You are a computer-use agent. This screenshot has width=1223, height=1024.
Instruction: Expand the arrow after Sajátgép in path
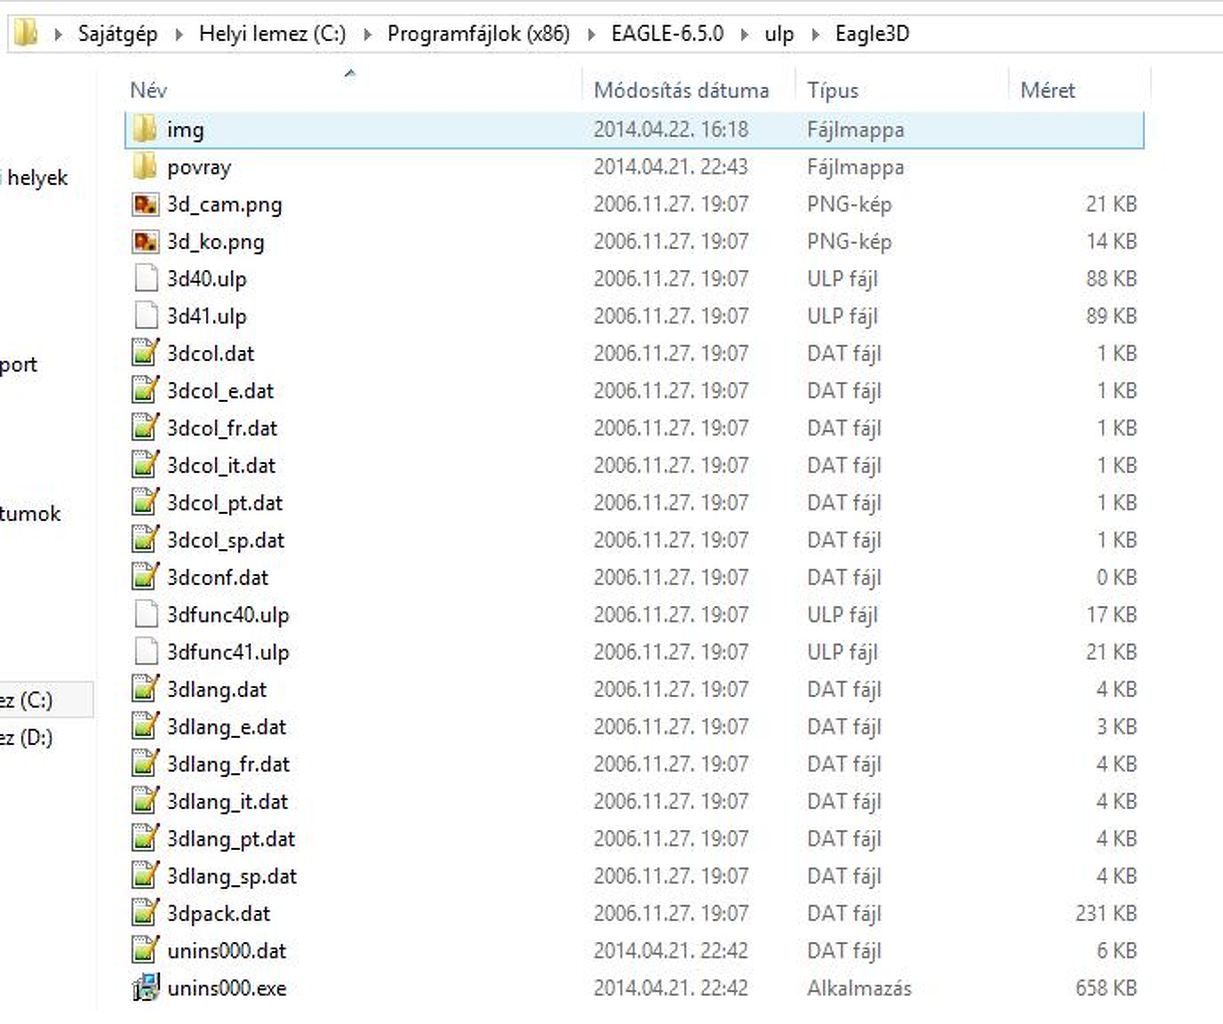point(179,34)
